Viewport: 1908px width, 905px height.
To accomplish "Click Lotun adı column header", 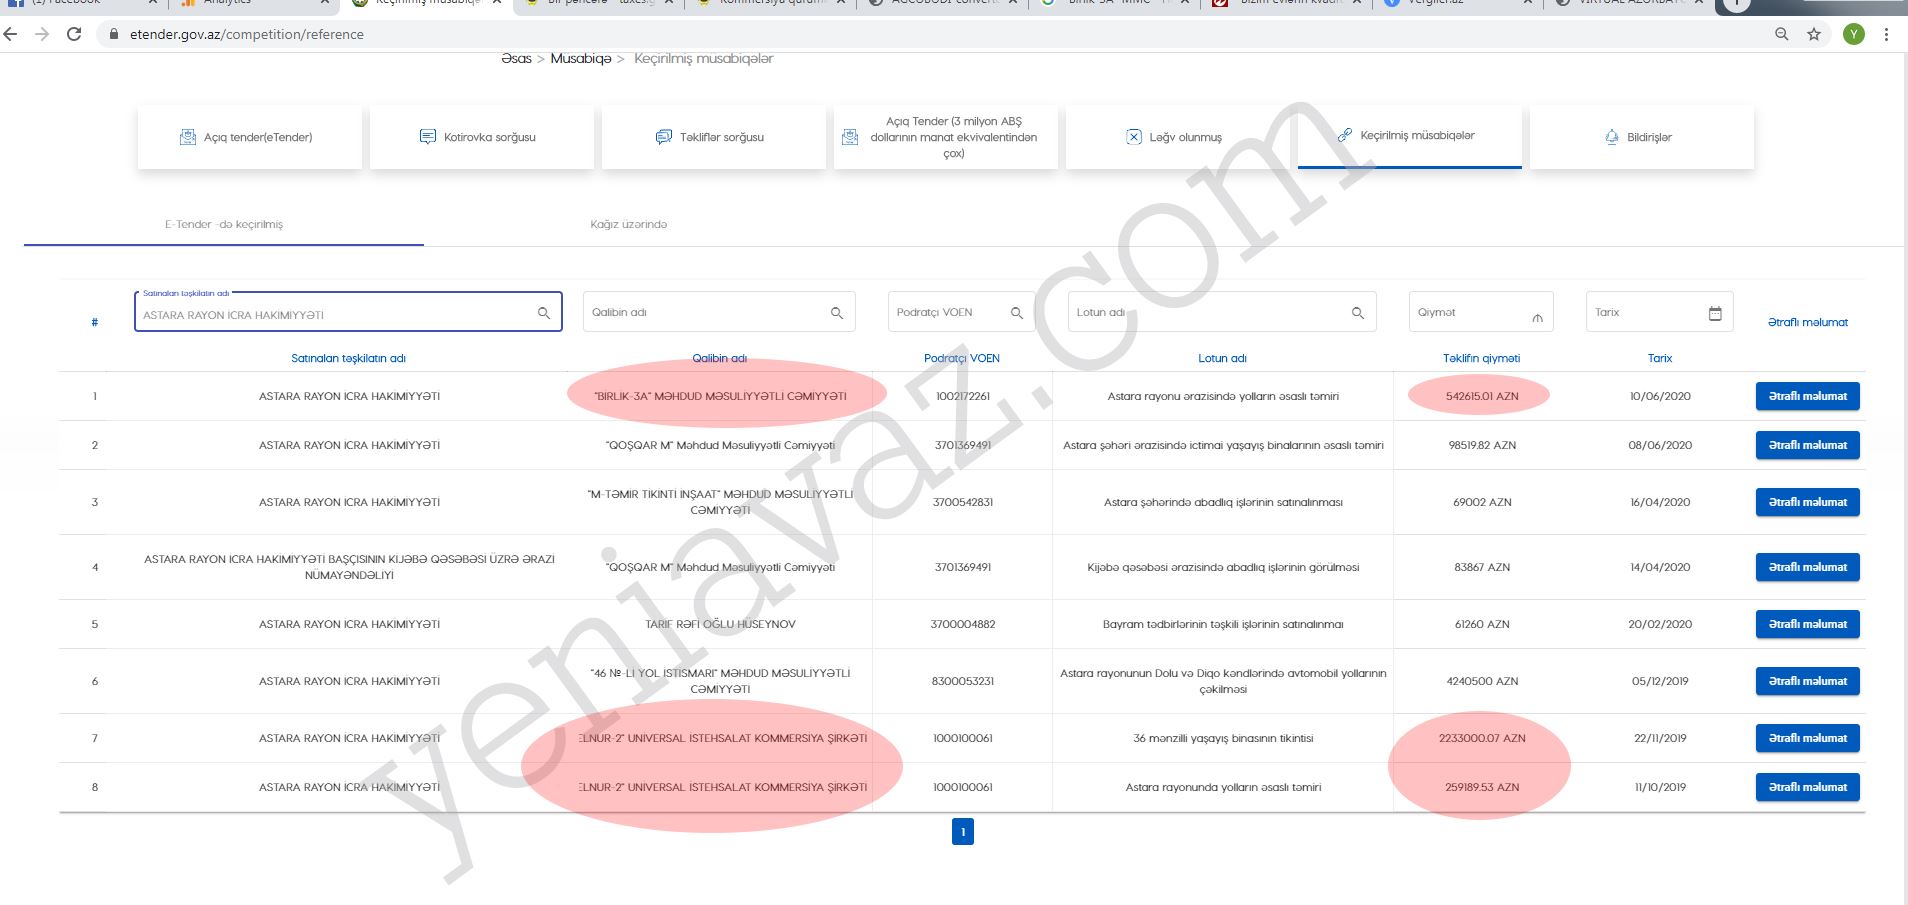I will (1222, 358).
